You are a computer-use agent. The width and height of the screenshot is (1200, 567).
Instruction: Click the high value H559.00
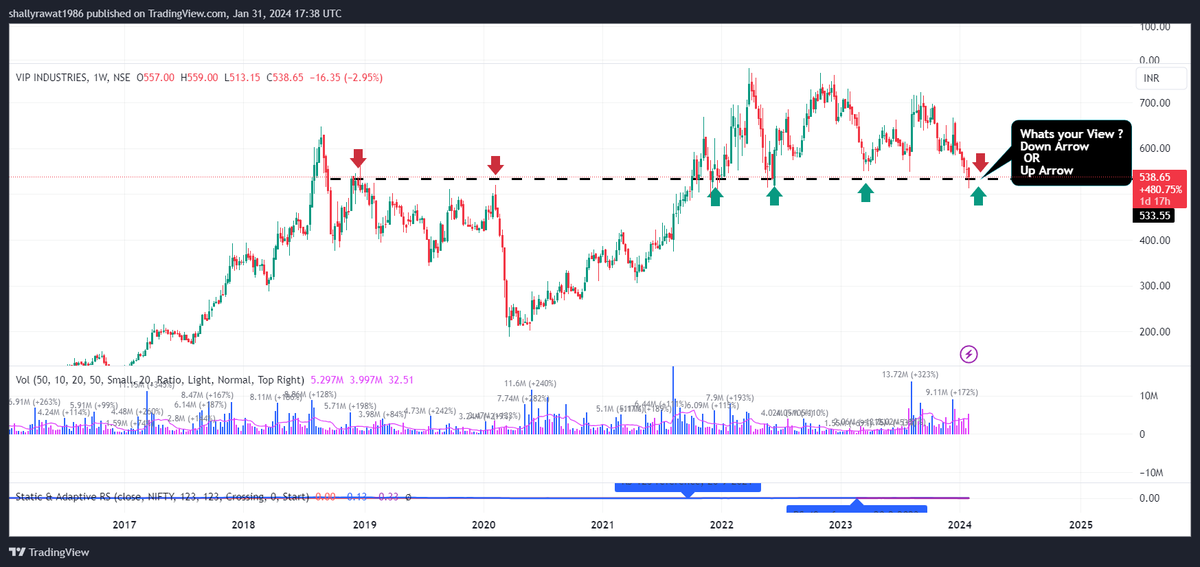coord(200,78)
